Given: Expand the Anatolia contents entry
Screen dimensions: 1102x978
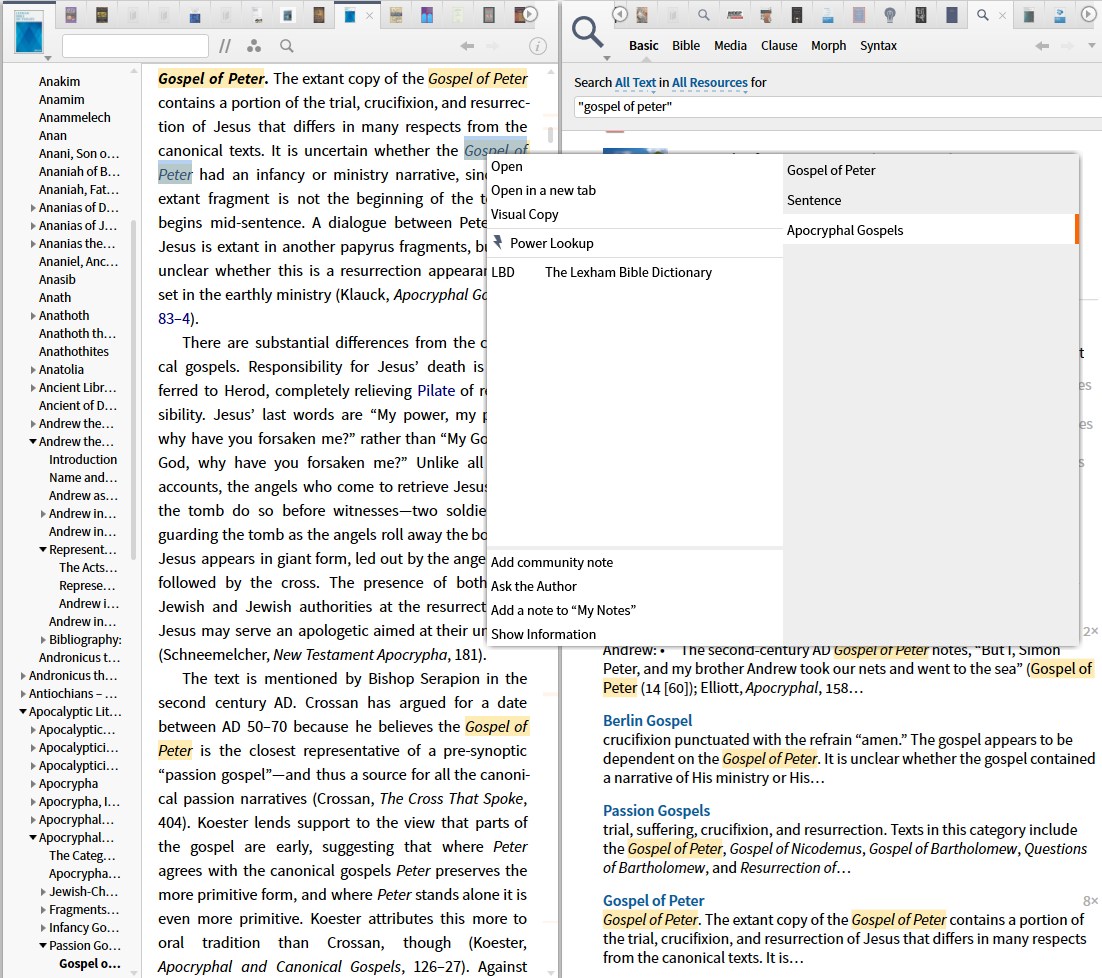Looking at the screenshot, I should (x=33, y=370).
